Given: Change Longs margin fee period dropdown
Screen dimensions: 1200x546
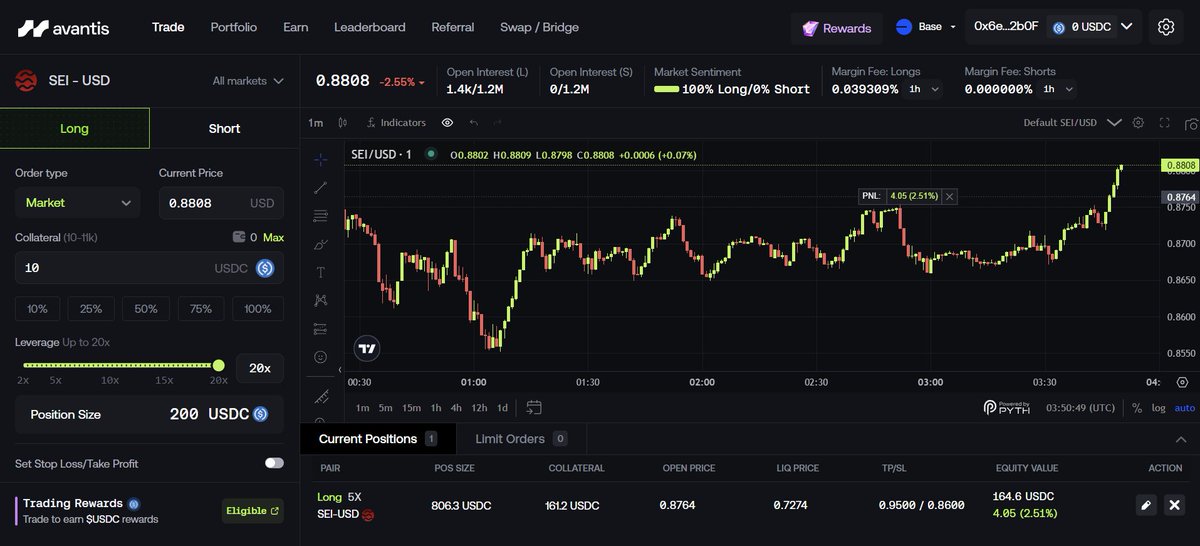Looking at the screenshot, I should click(x=923, y=89).
